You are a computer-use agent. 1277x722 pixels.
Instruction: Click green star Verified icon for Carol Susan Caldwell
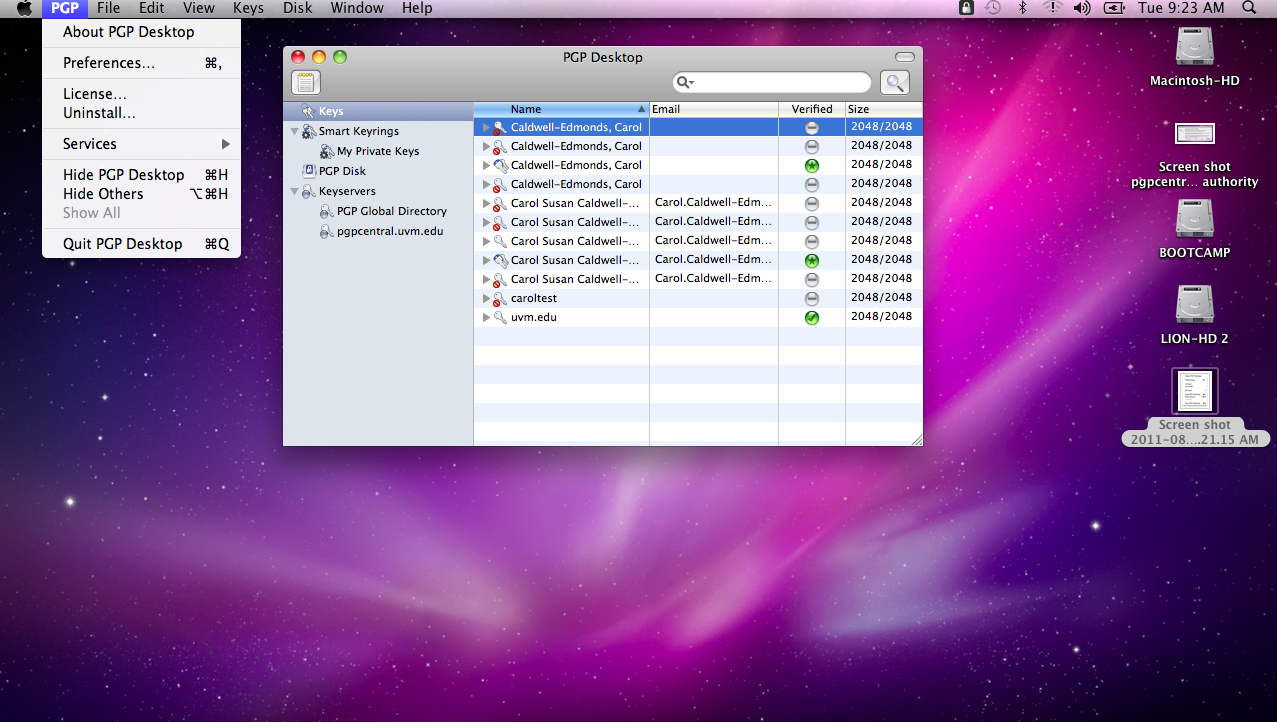pos(812,260)
